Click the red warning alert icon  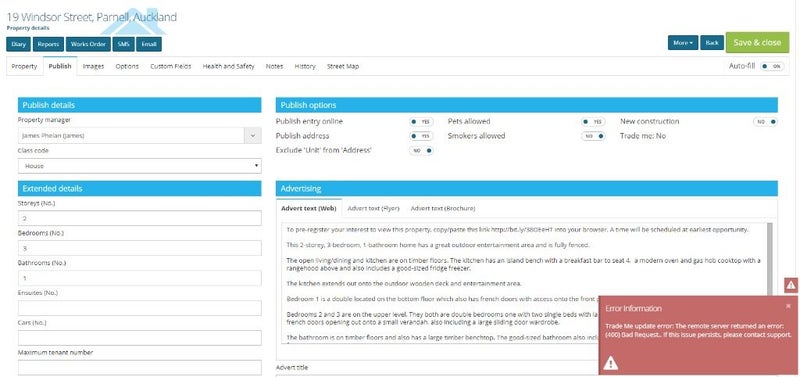click(791, 285)
